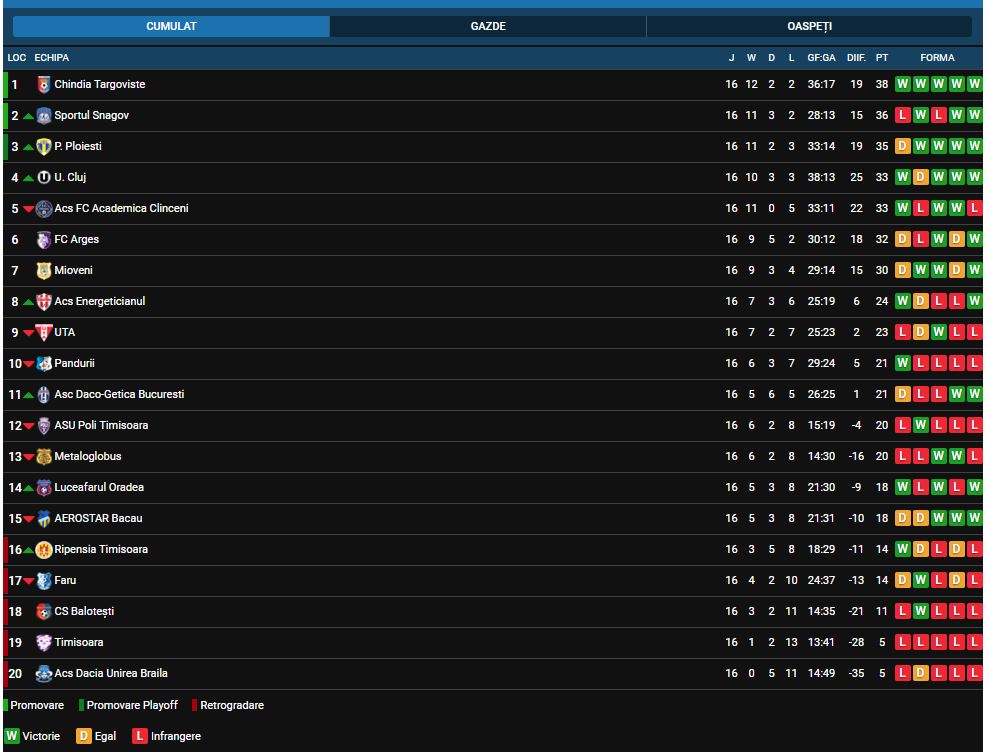Click the Sportul Snagov team logo
Screen dimensions: 989x752
44,115
